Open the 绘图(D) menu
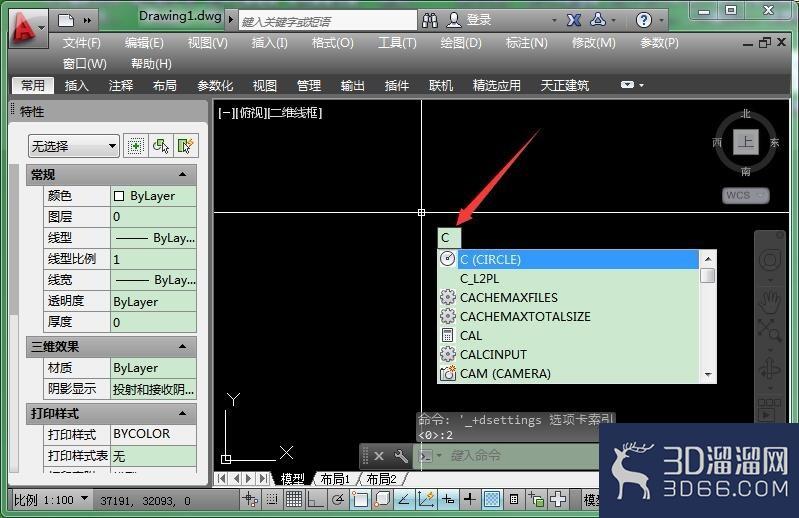 461,43
